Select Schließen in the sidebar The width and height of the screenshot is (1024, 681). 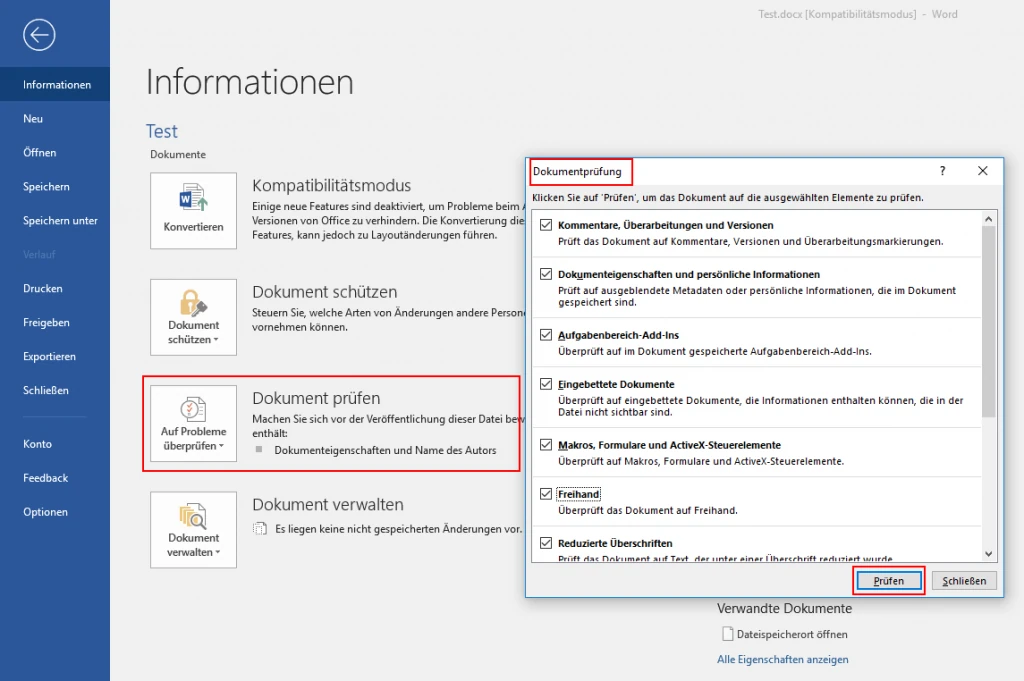click(55, 390)
